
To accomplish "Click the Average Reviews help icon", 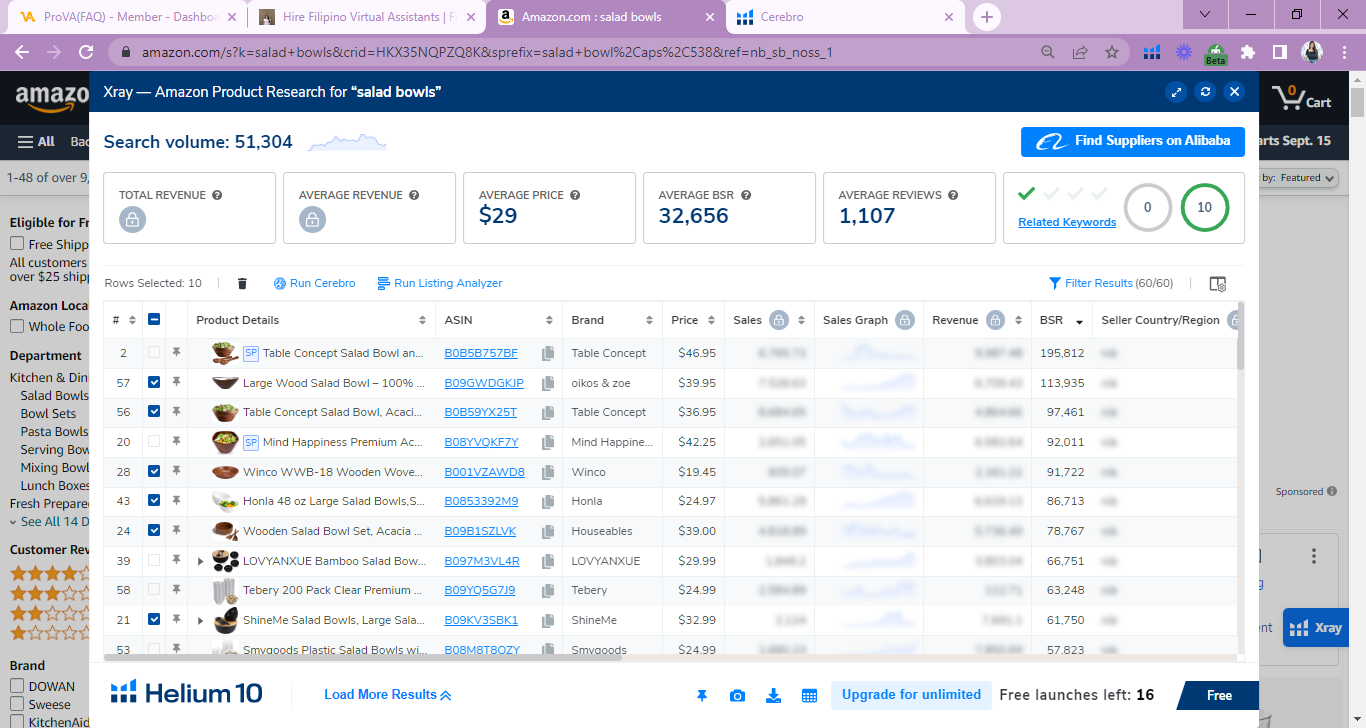I will click(953, 196).
